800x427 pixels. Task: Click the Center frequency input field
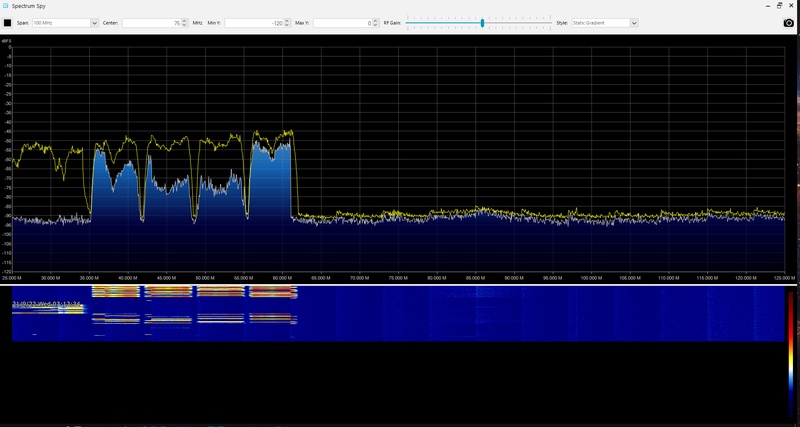(152, 23)
